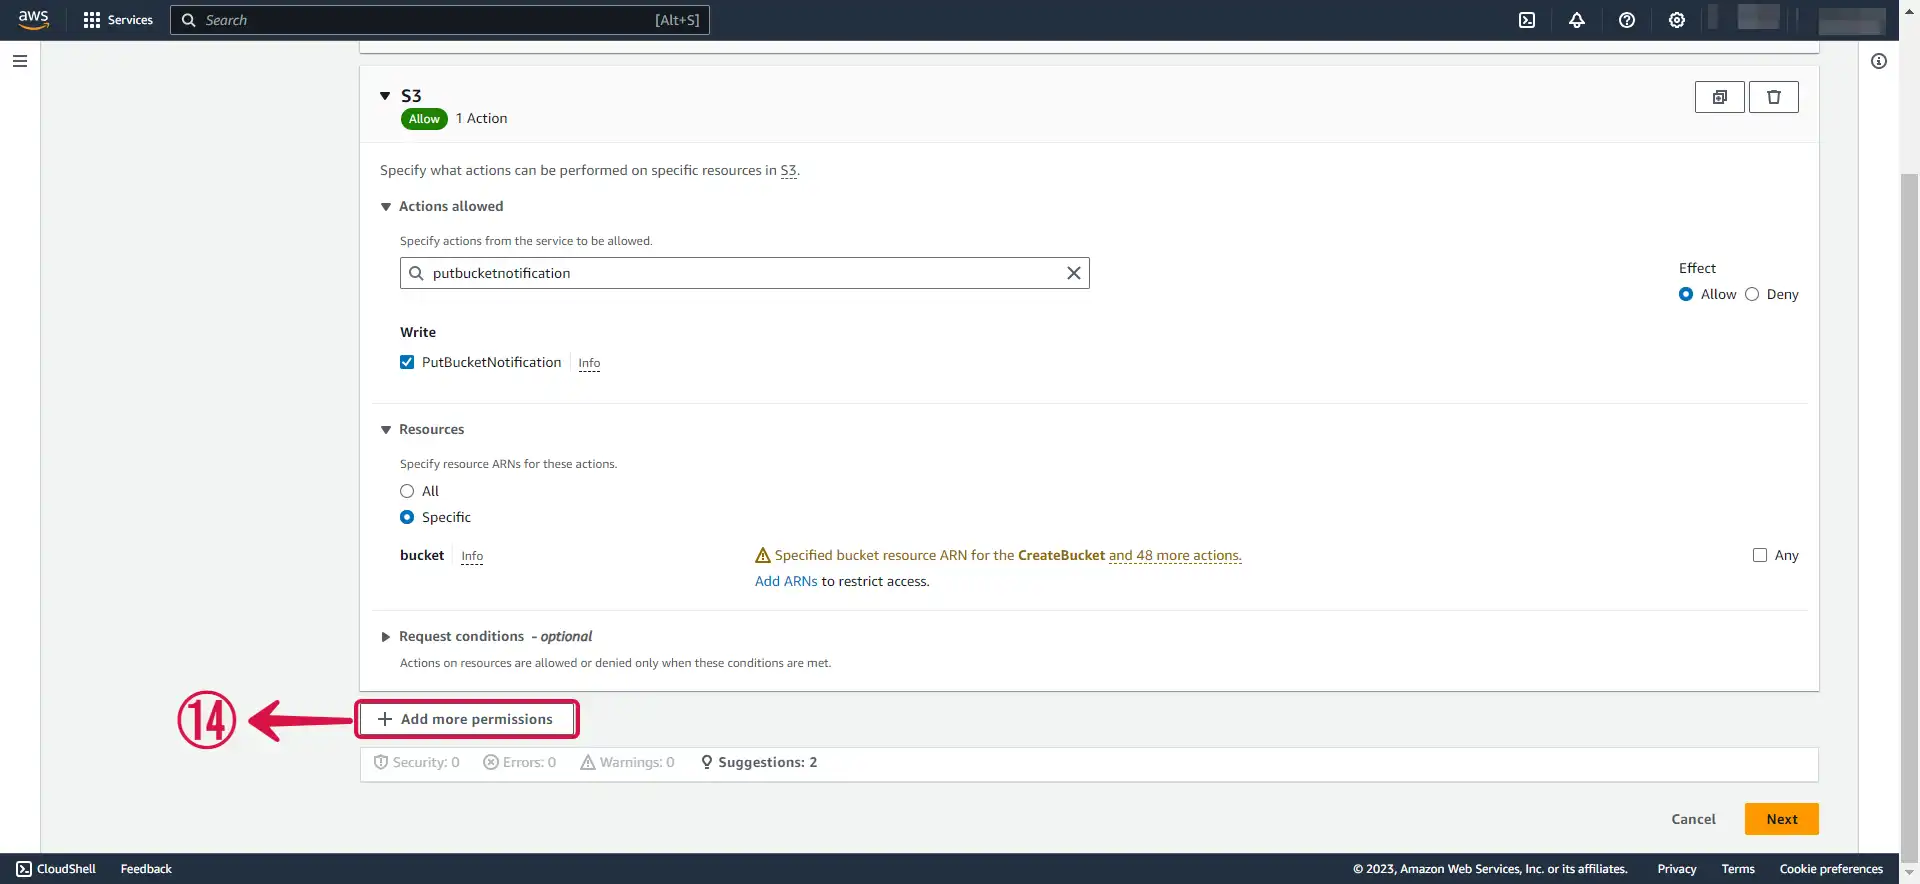The image size is (1920, 884).
Task: Select the Deny effect radio button
Action: 1752,294
